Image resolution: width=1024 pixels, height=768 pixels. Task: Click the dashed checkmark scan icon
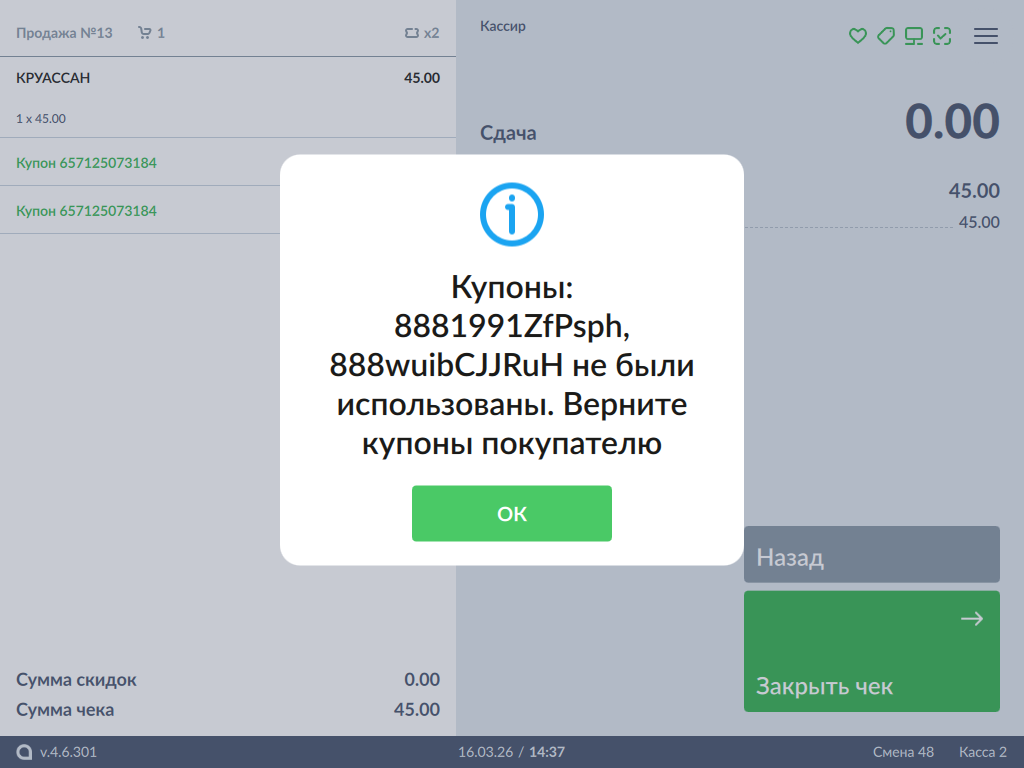[941, 36]
